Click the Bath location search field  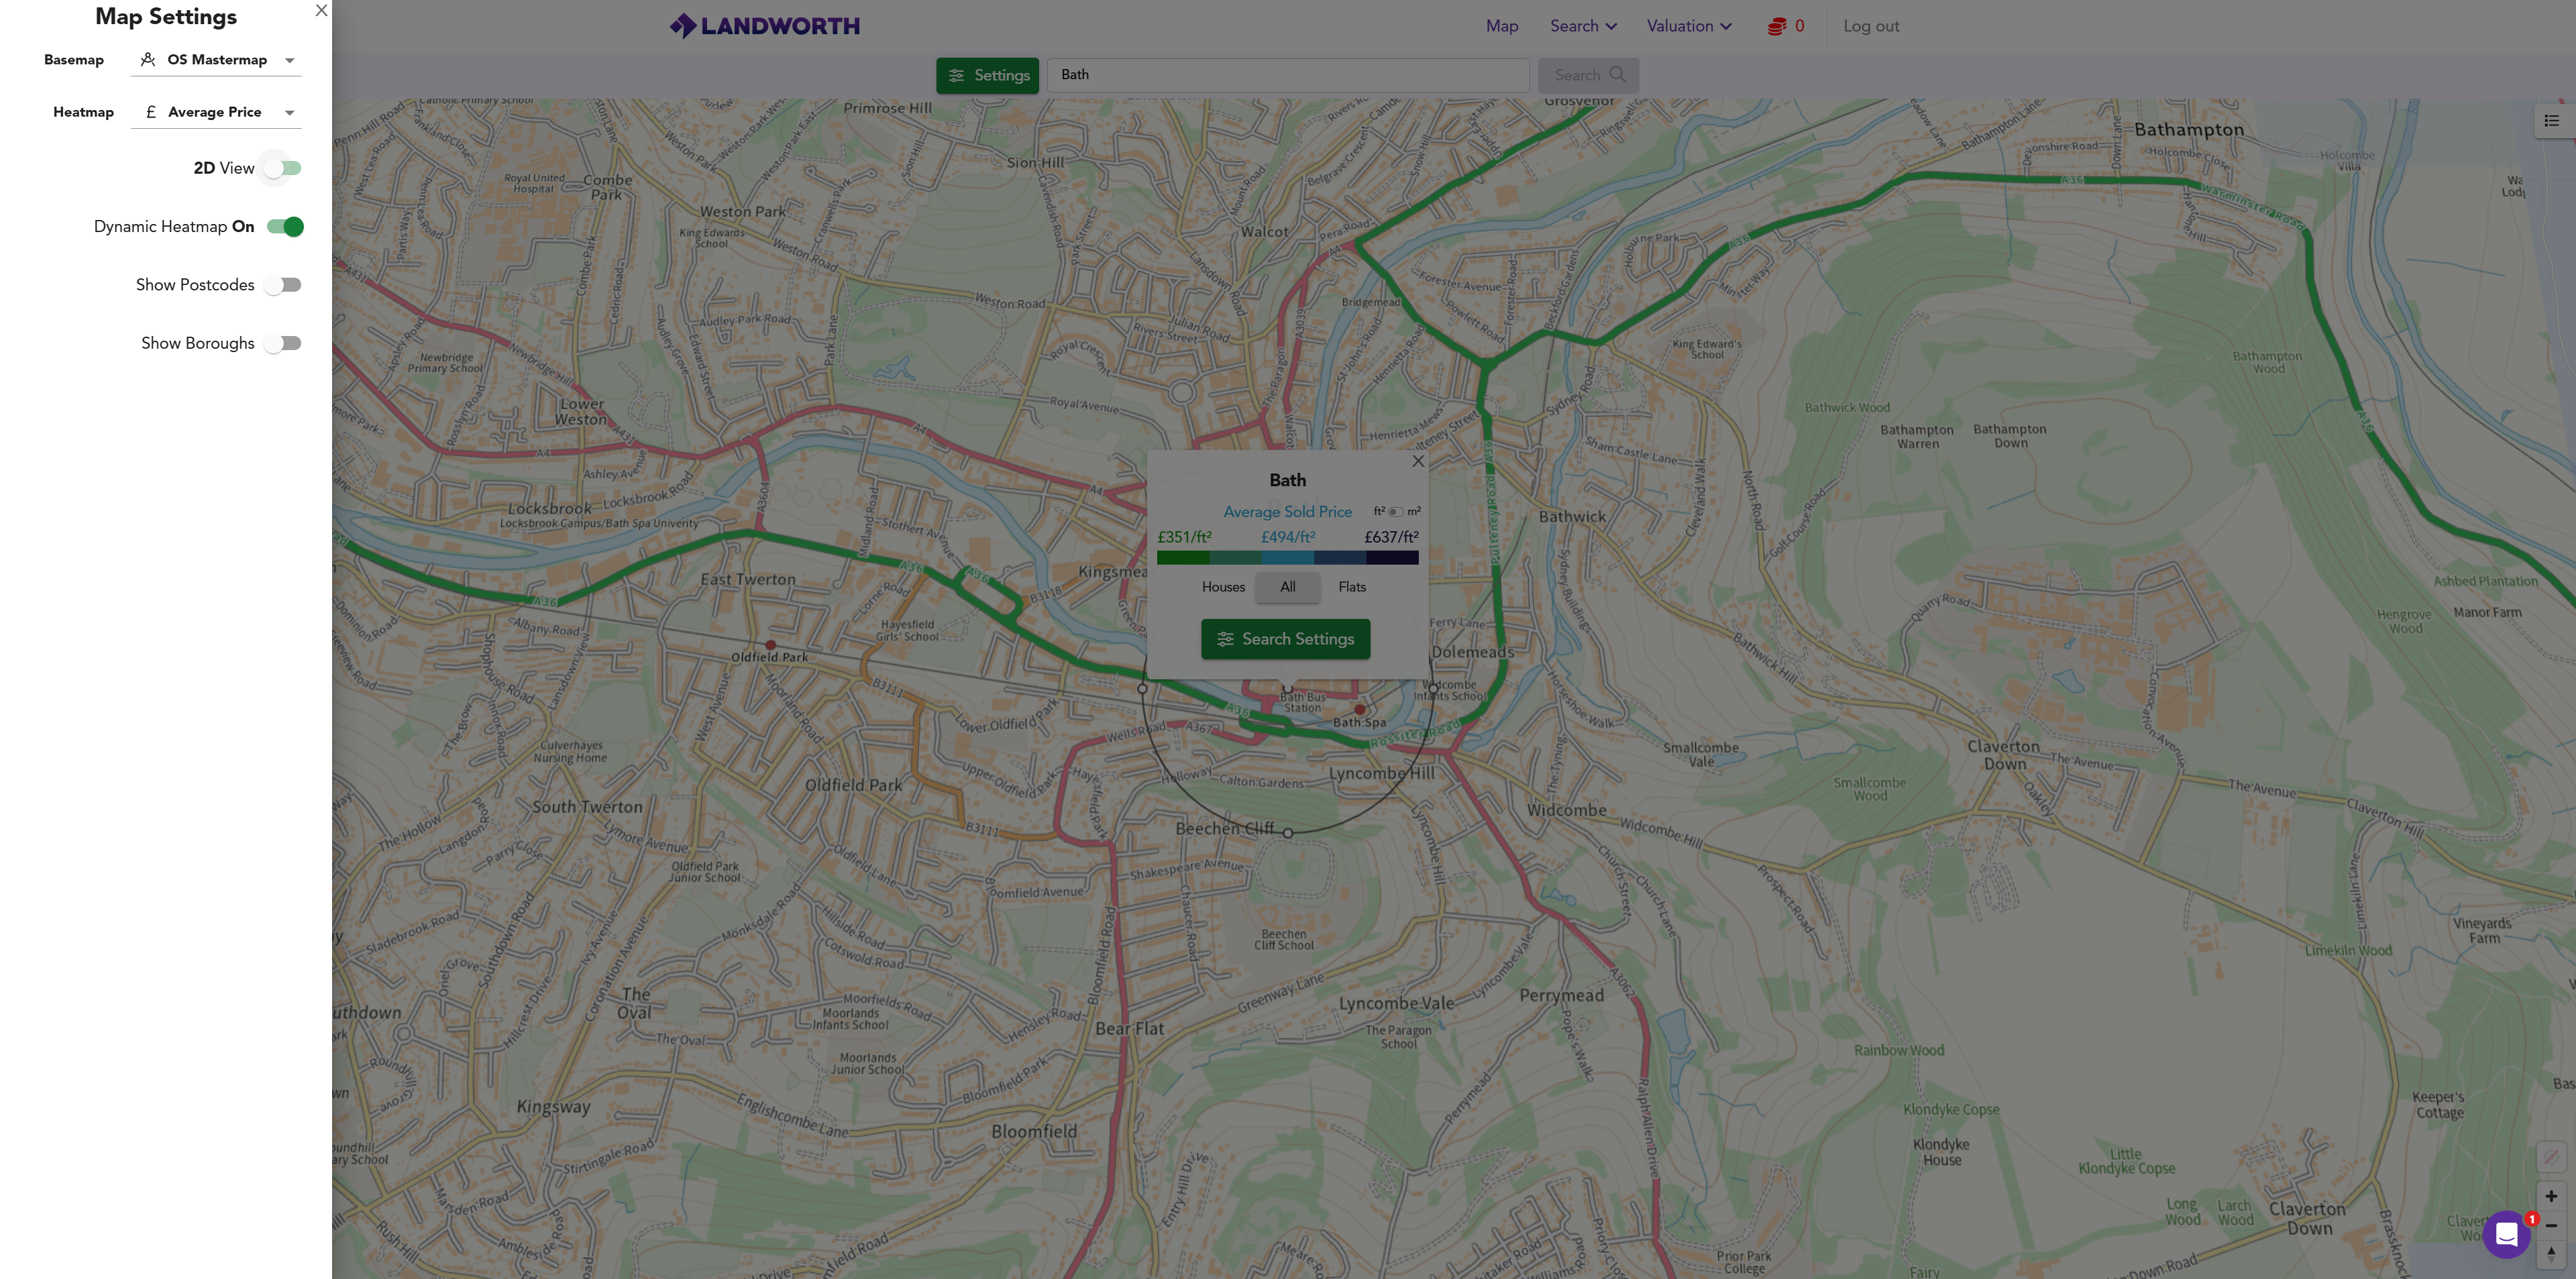click(1287, 75)
